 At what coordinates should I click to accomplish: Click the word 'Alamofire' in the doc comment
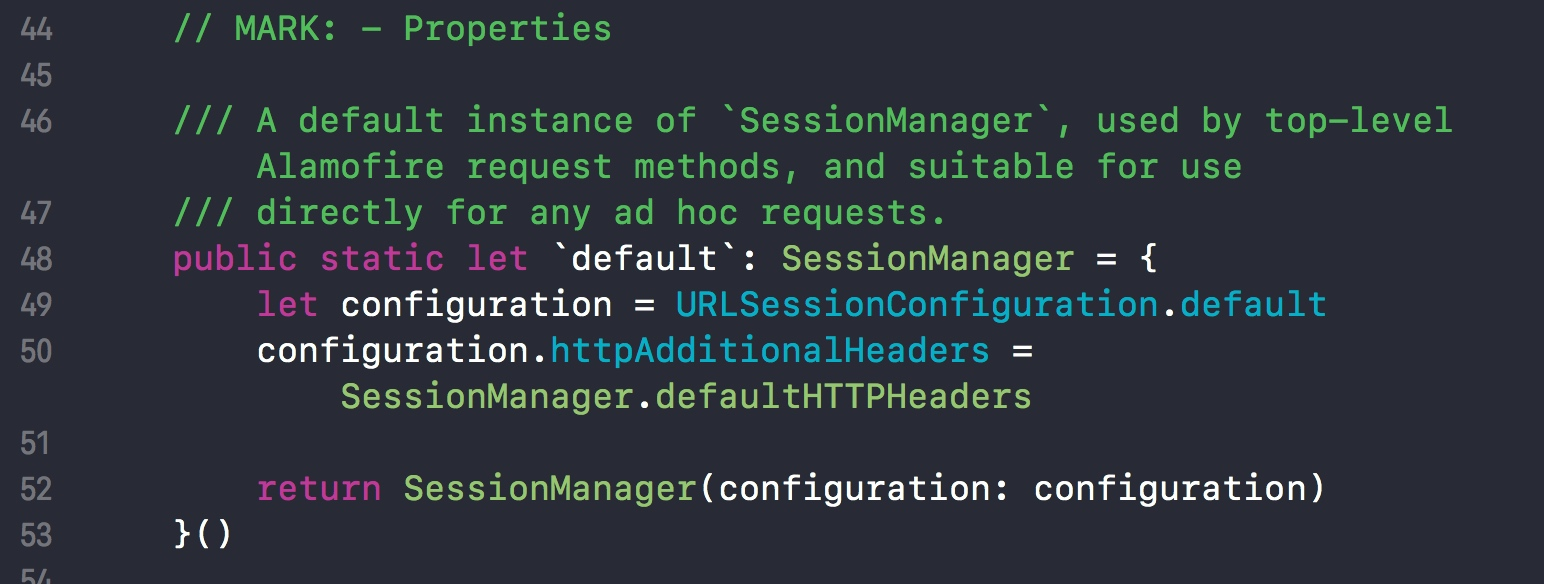[350, 167]
